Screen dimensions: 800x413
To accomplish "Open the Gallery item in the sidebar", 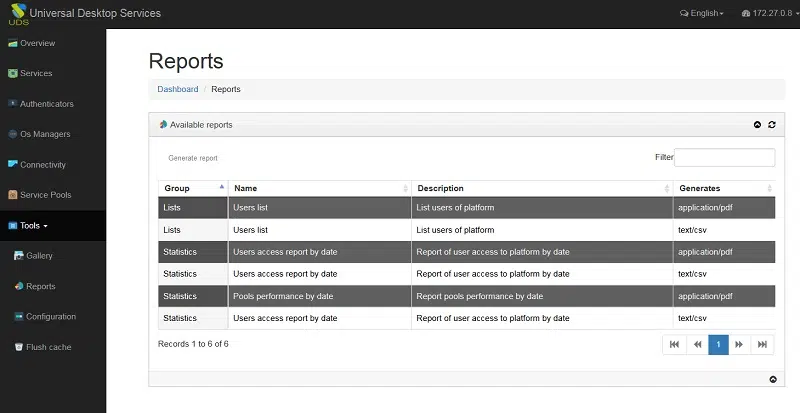I will pyautogui.click(x=33, y=256).
